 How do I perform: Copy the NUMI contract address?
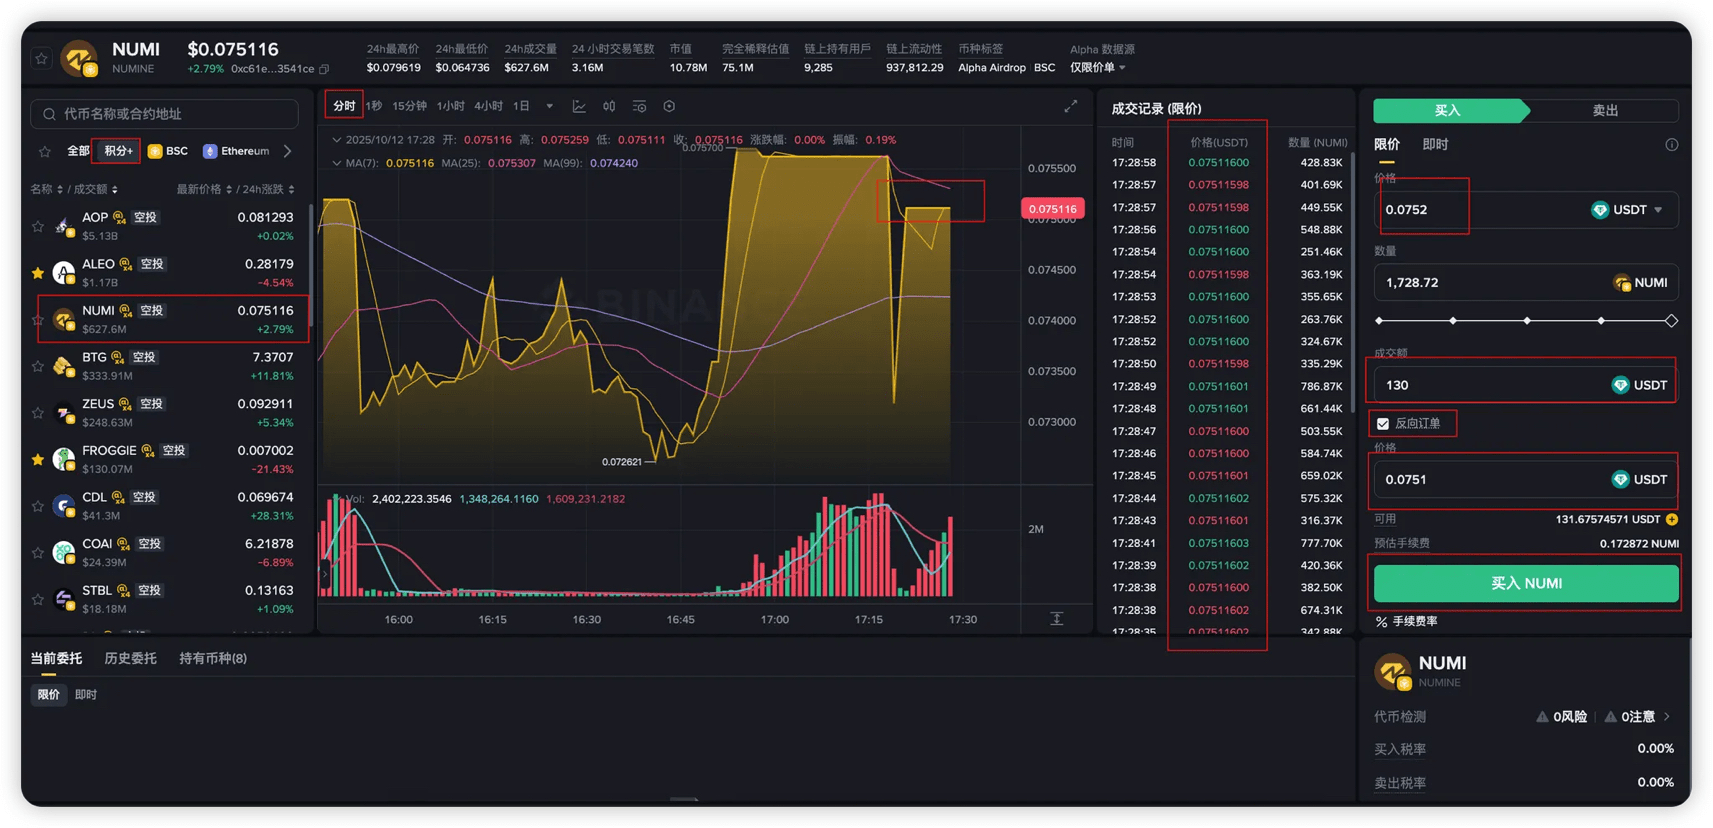click(x=324, y=69)
